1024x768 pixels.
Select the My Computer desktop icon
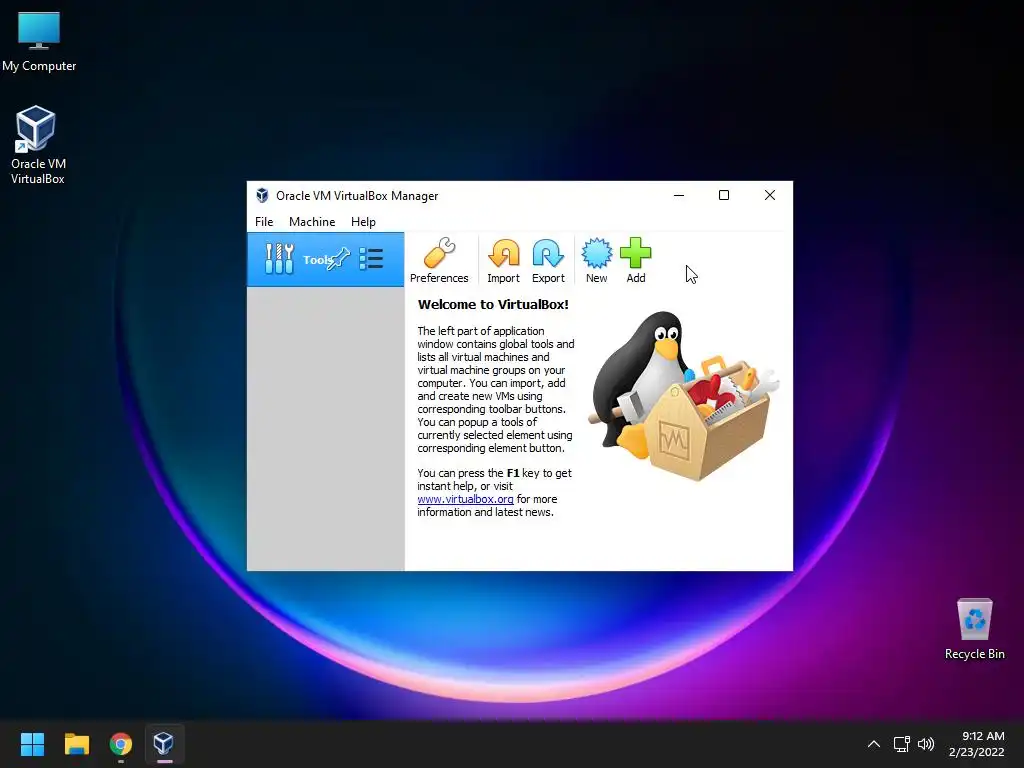[x=39, y=42]
